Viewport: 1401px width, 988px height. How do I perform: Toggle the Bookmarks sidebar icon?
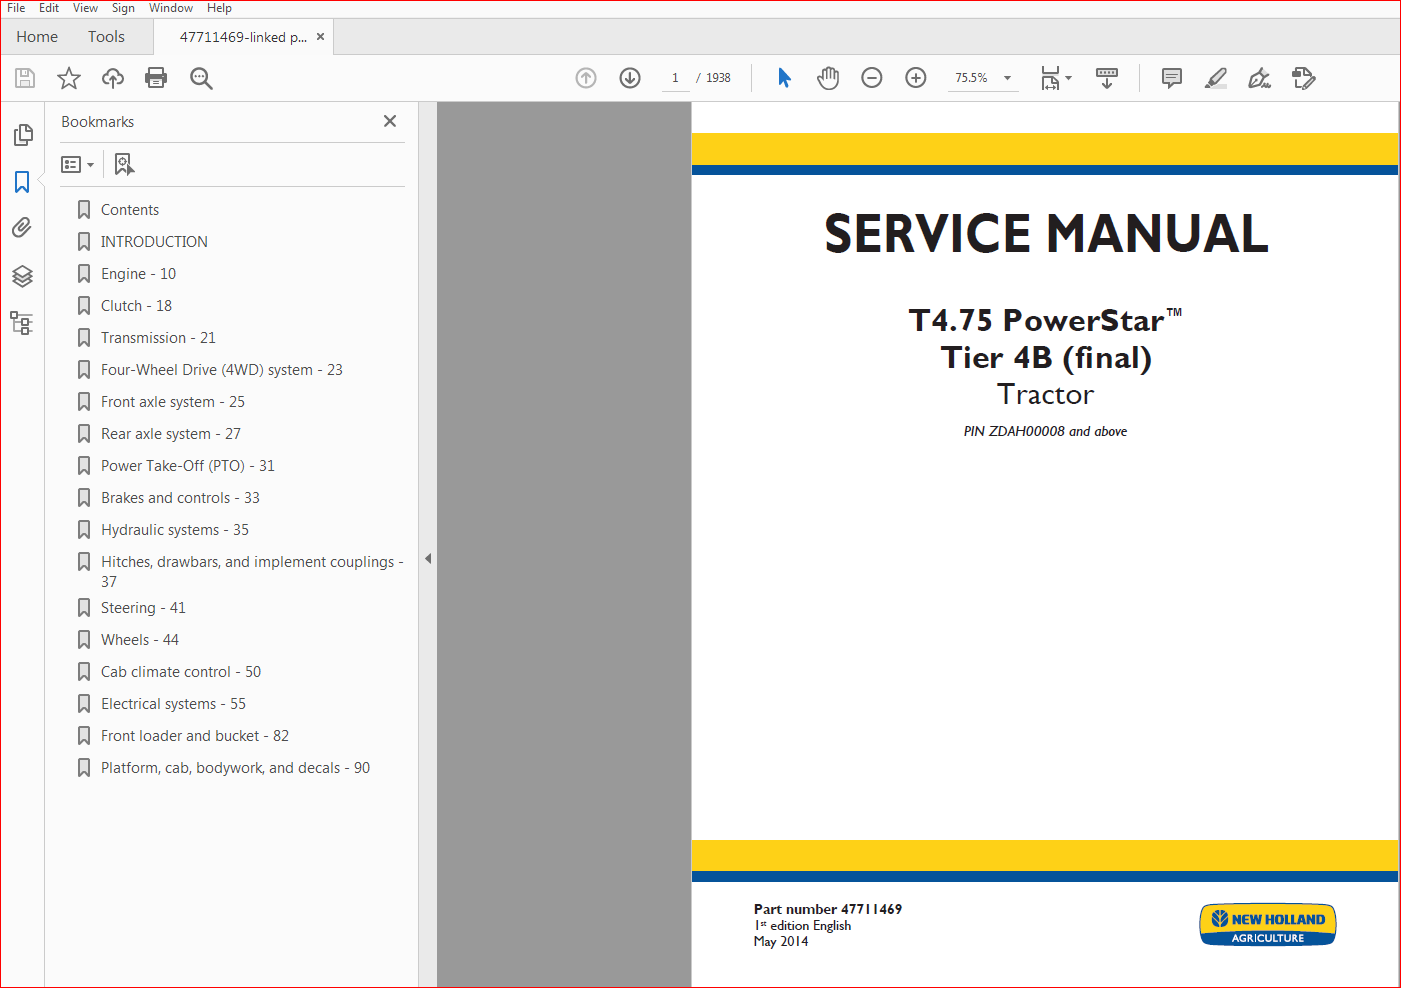point(22,181)
